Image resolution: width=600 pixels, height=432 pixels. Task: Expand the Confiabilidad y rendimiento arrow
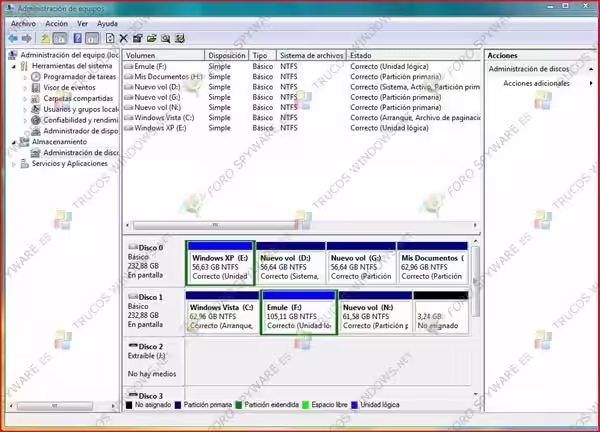25,121
